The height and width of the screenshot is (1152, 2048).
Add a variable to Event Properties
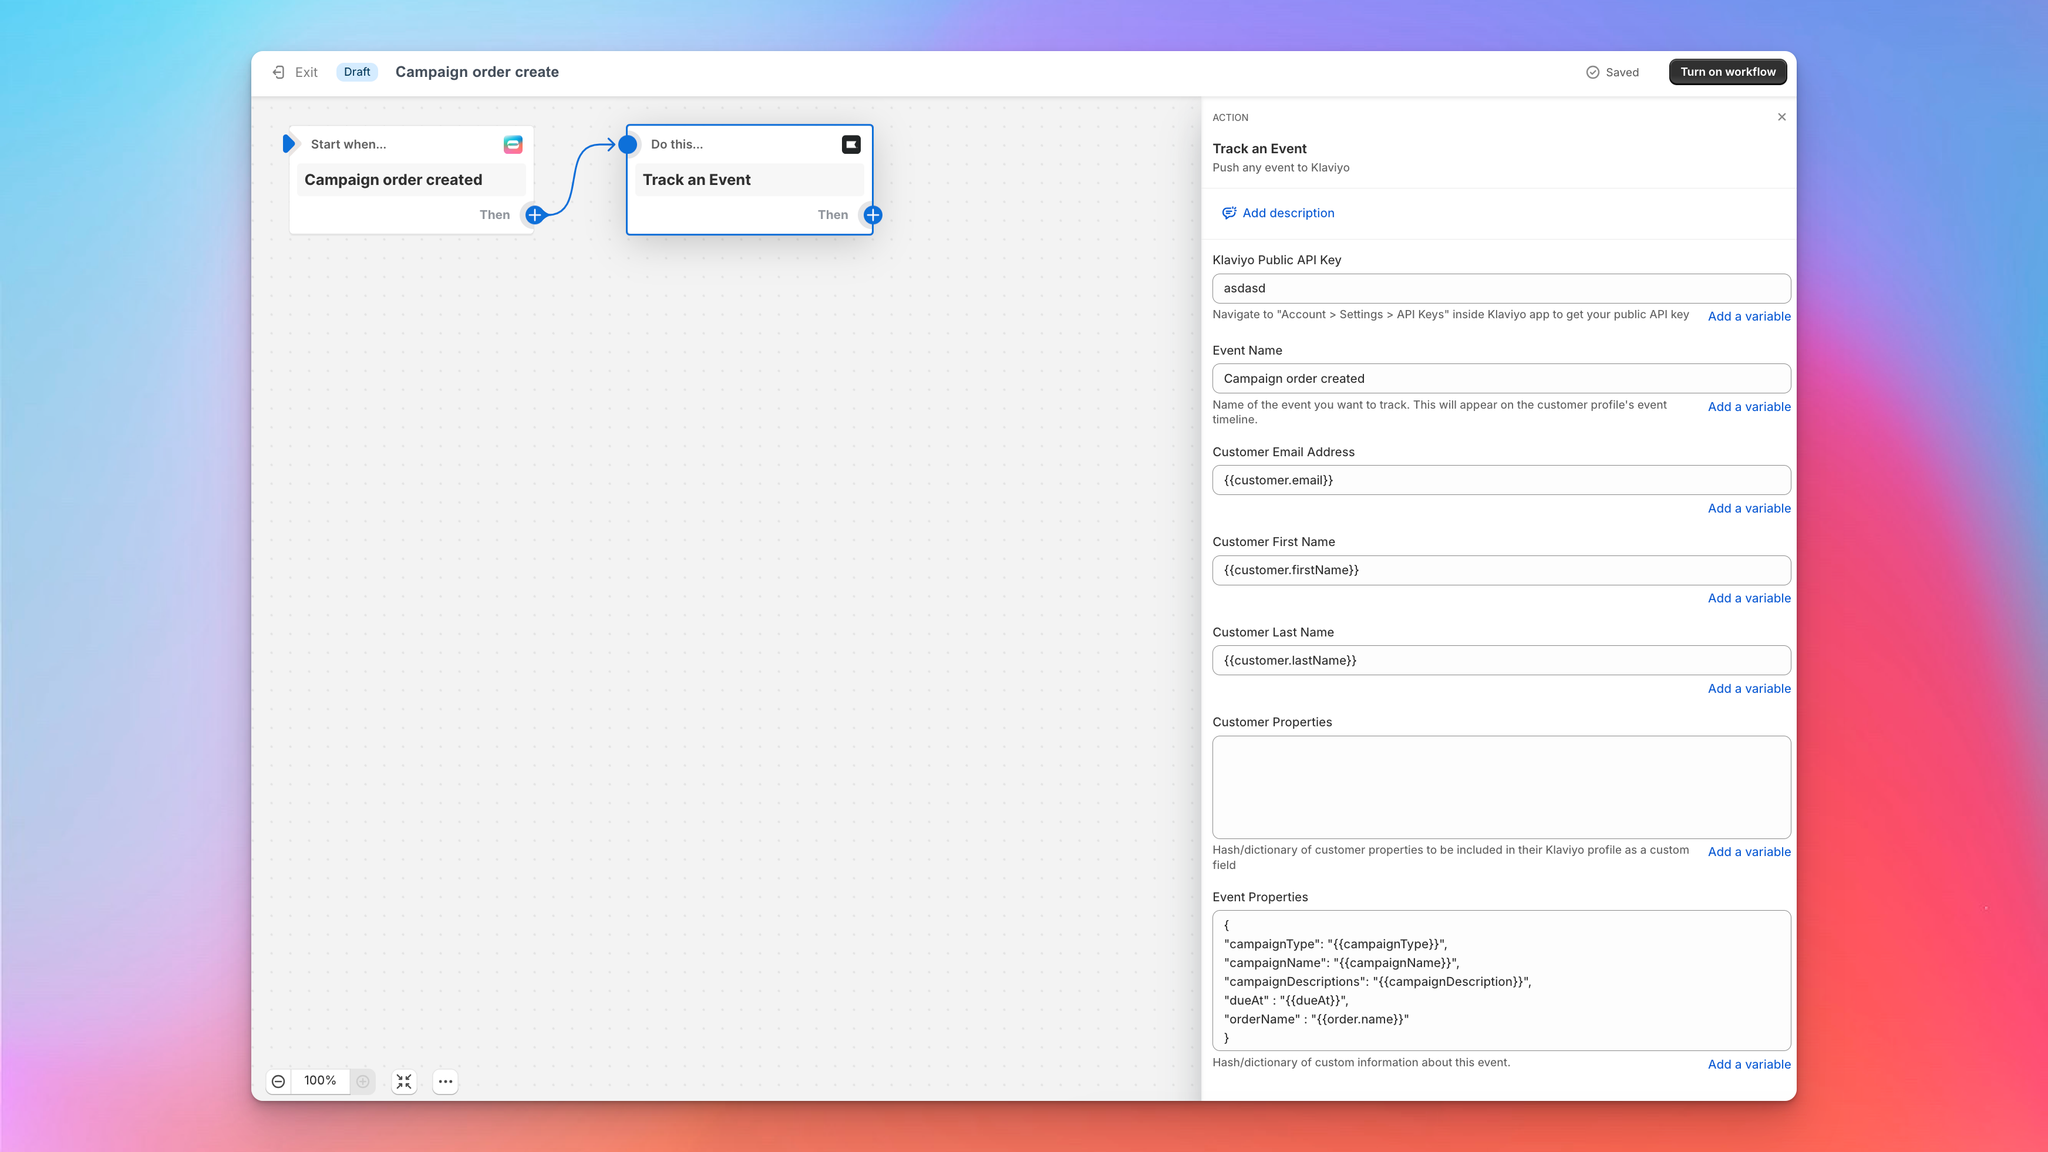tap(1749, 1064)
